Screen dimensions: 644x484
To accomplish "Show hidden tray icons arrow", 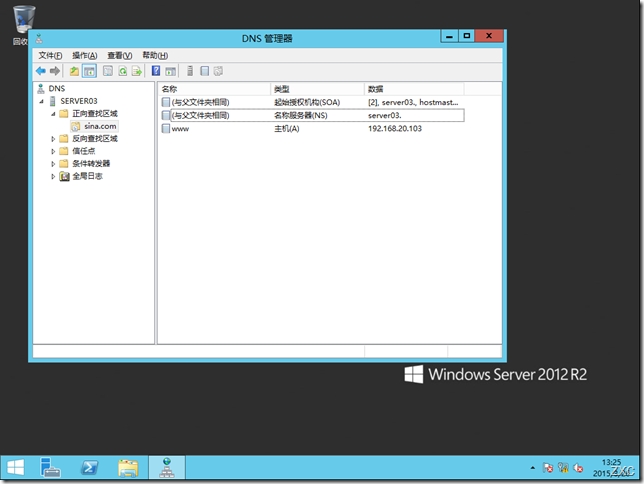I will [x=532, y=468].
